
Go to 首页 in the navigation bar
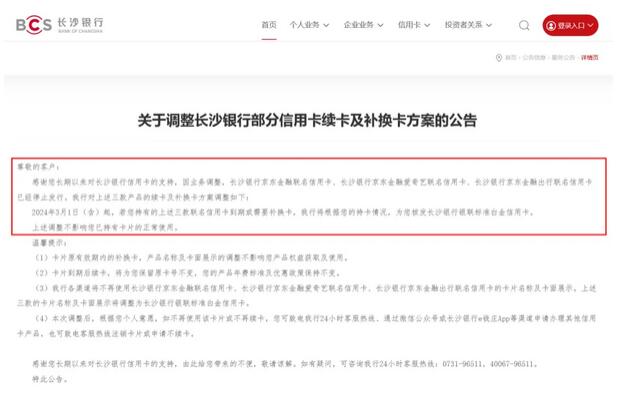click(269, 25)
